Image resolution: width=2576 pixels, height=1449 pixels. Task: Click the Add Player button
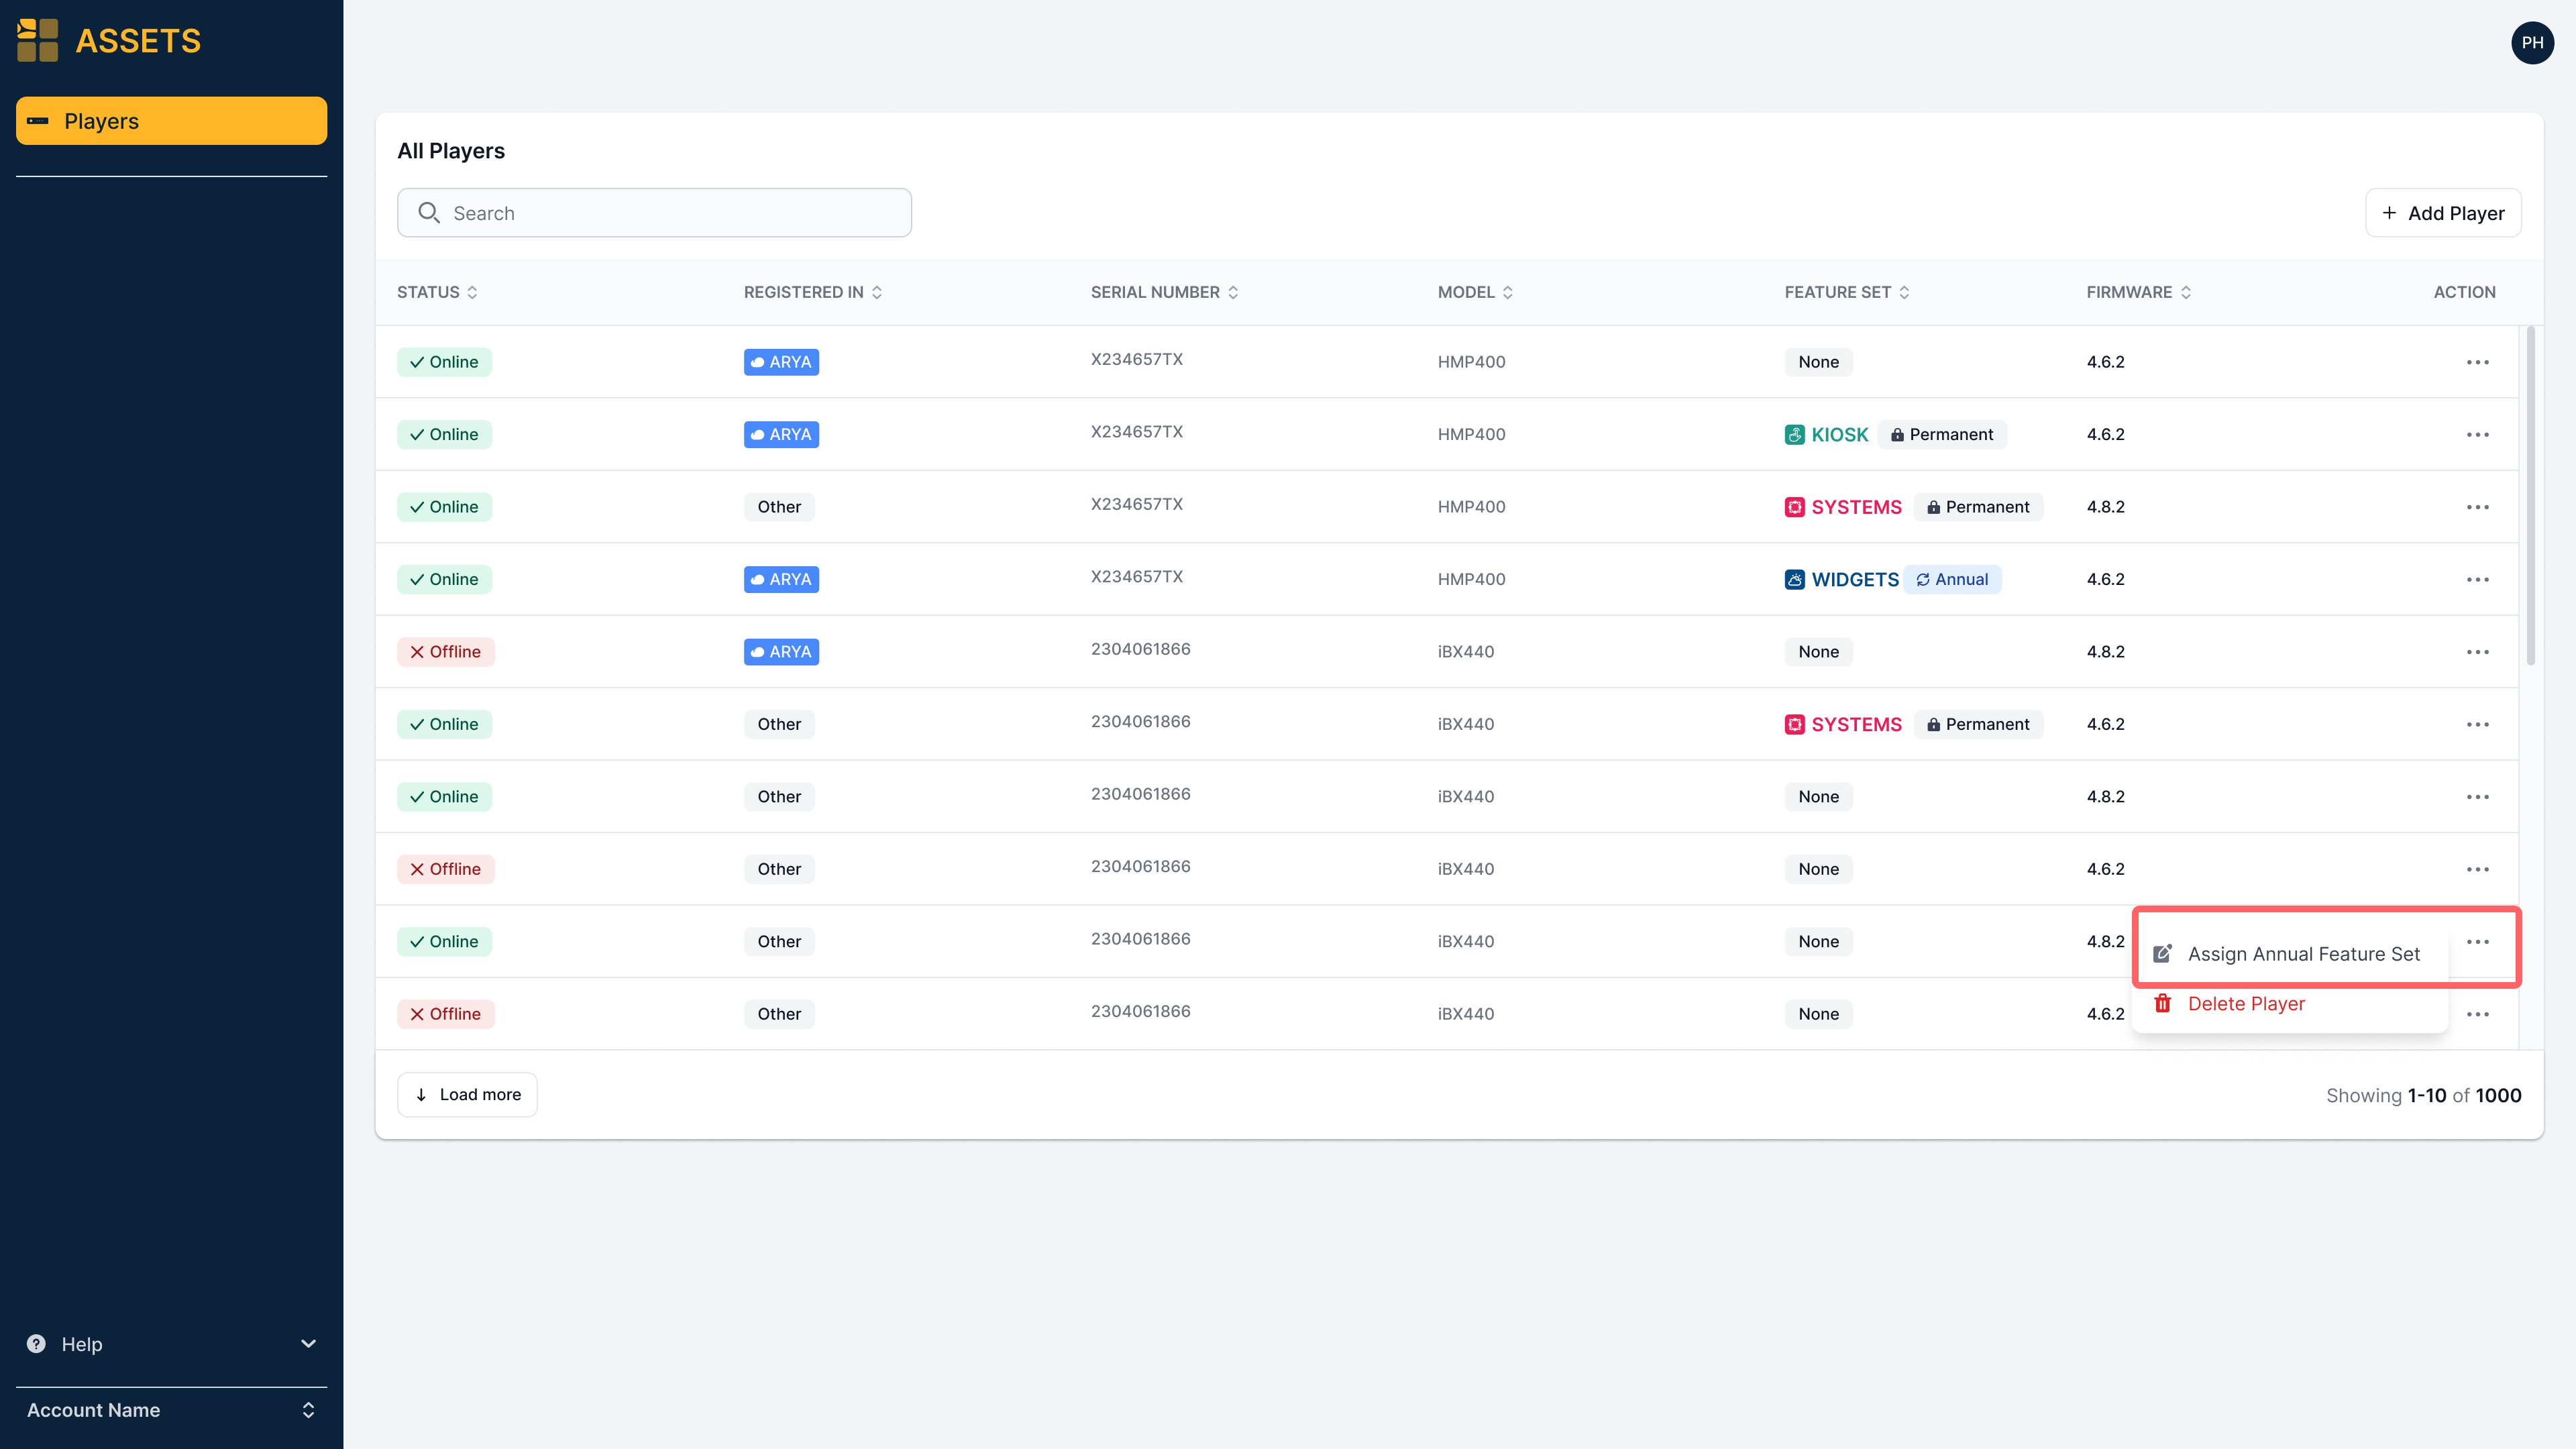coord(2442,213)
